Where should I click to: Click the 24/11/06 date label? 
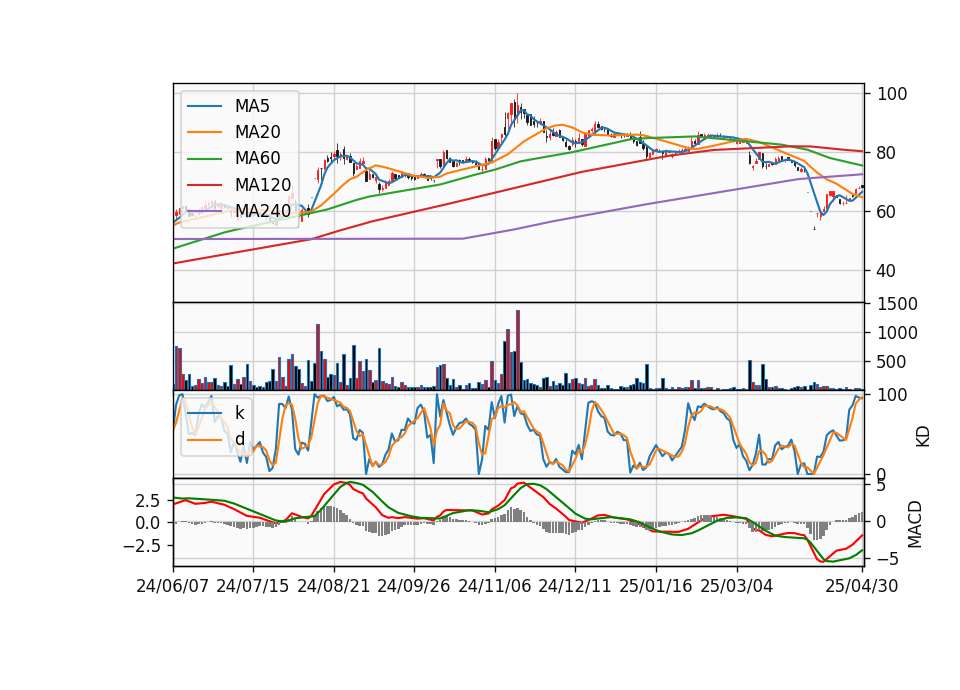pyautogui.click(x=495, y=586)
